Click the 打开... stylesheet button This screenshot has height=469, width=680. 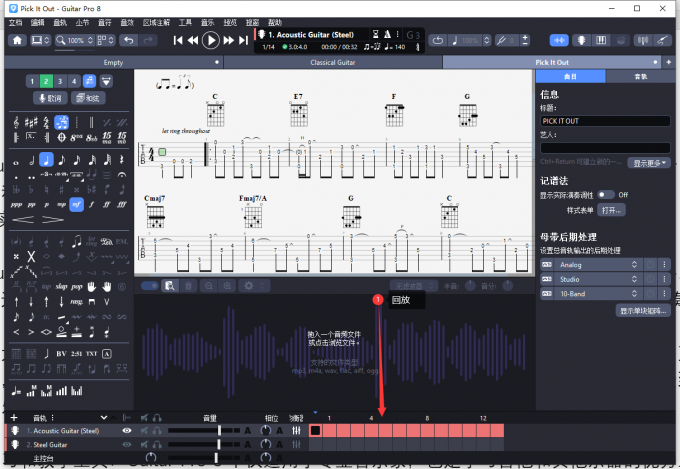pos(611,210)
